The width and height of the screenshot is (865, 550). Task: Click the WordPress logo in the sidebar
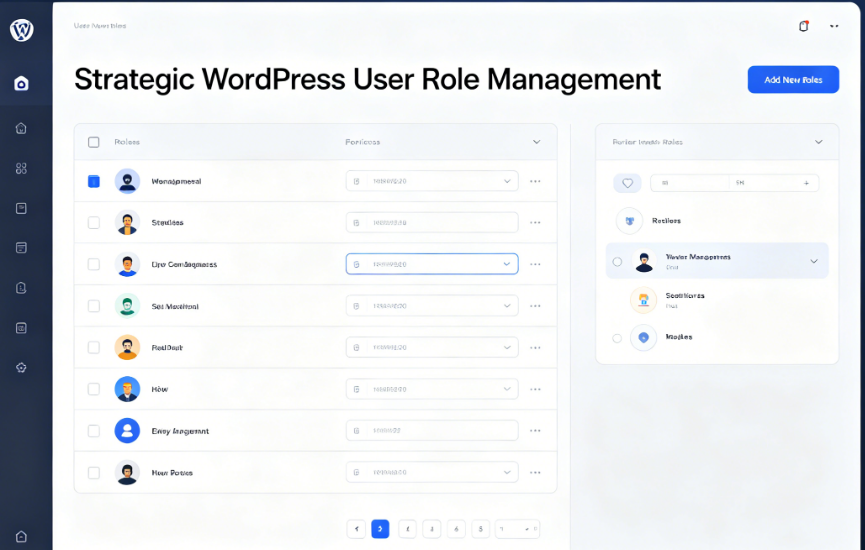pyautogui.click(x=21, y=30)
